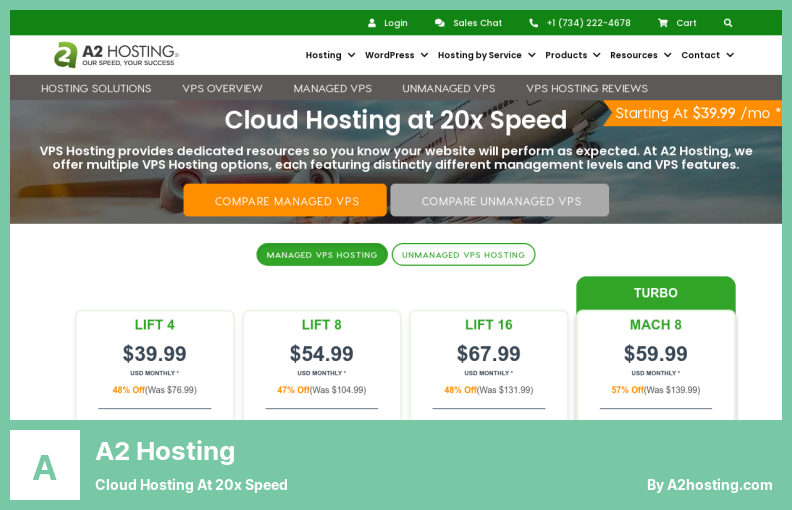The image size is (792, 510).
Task: Expand the WordPress dropdown menu
Action: coord(396,55)
